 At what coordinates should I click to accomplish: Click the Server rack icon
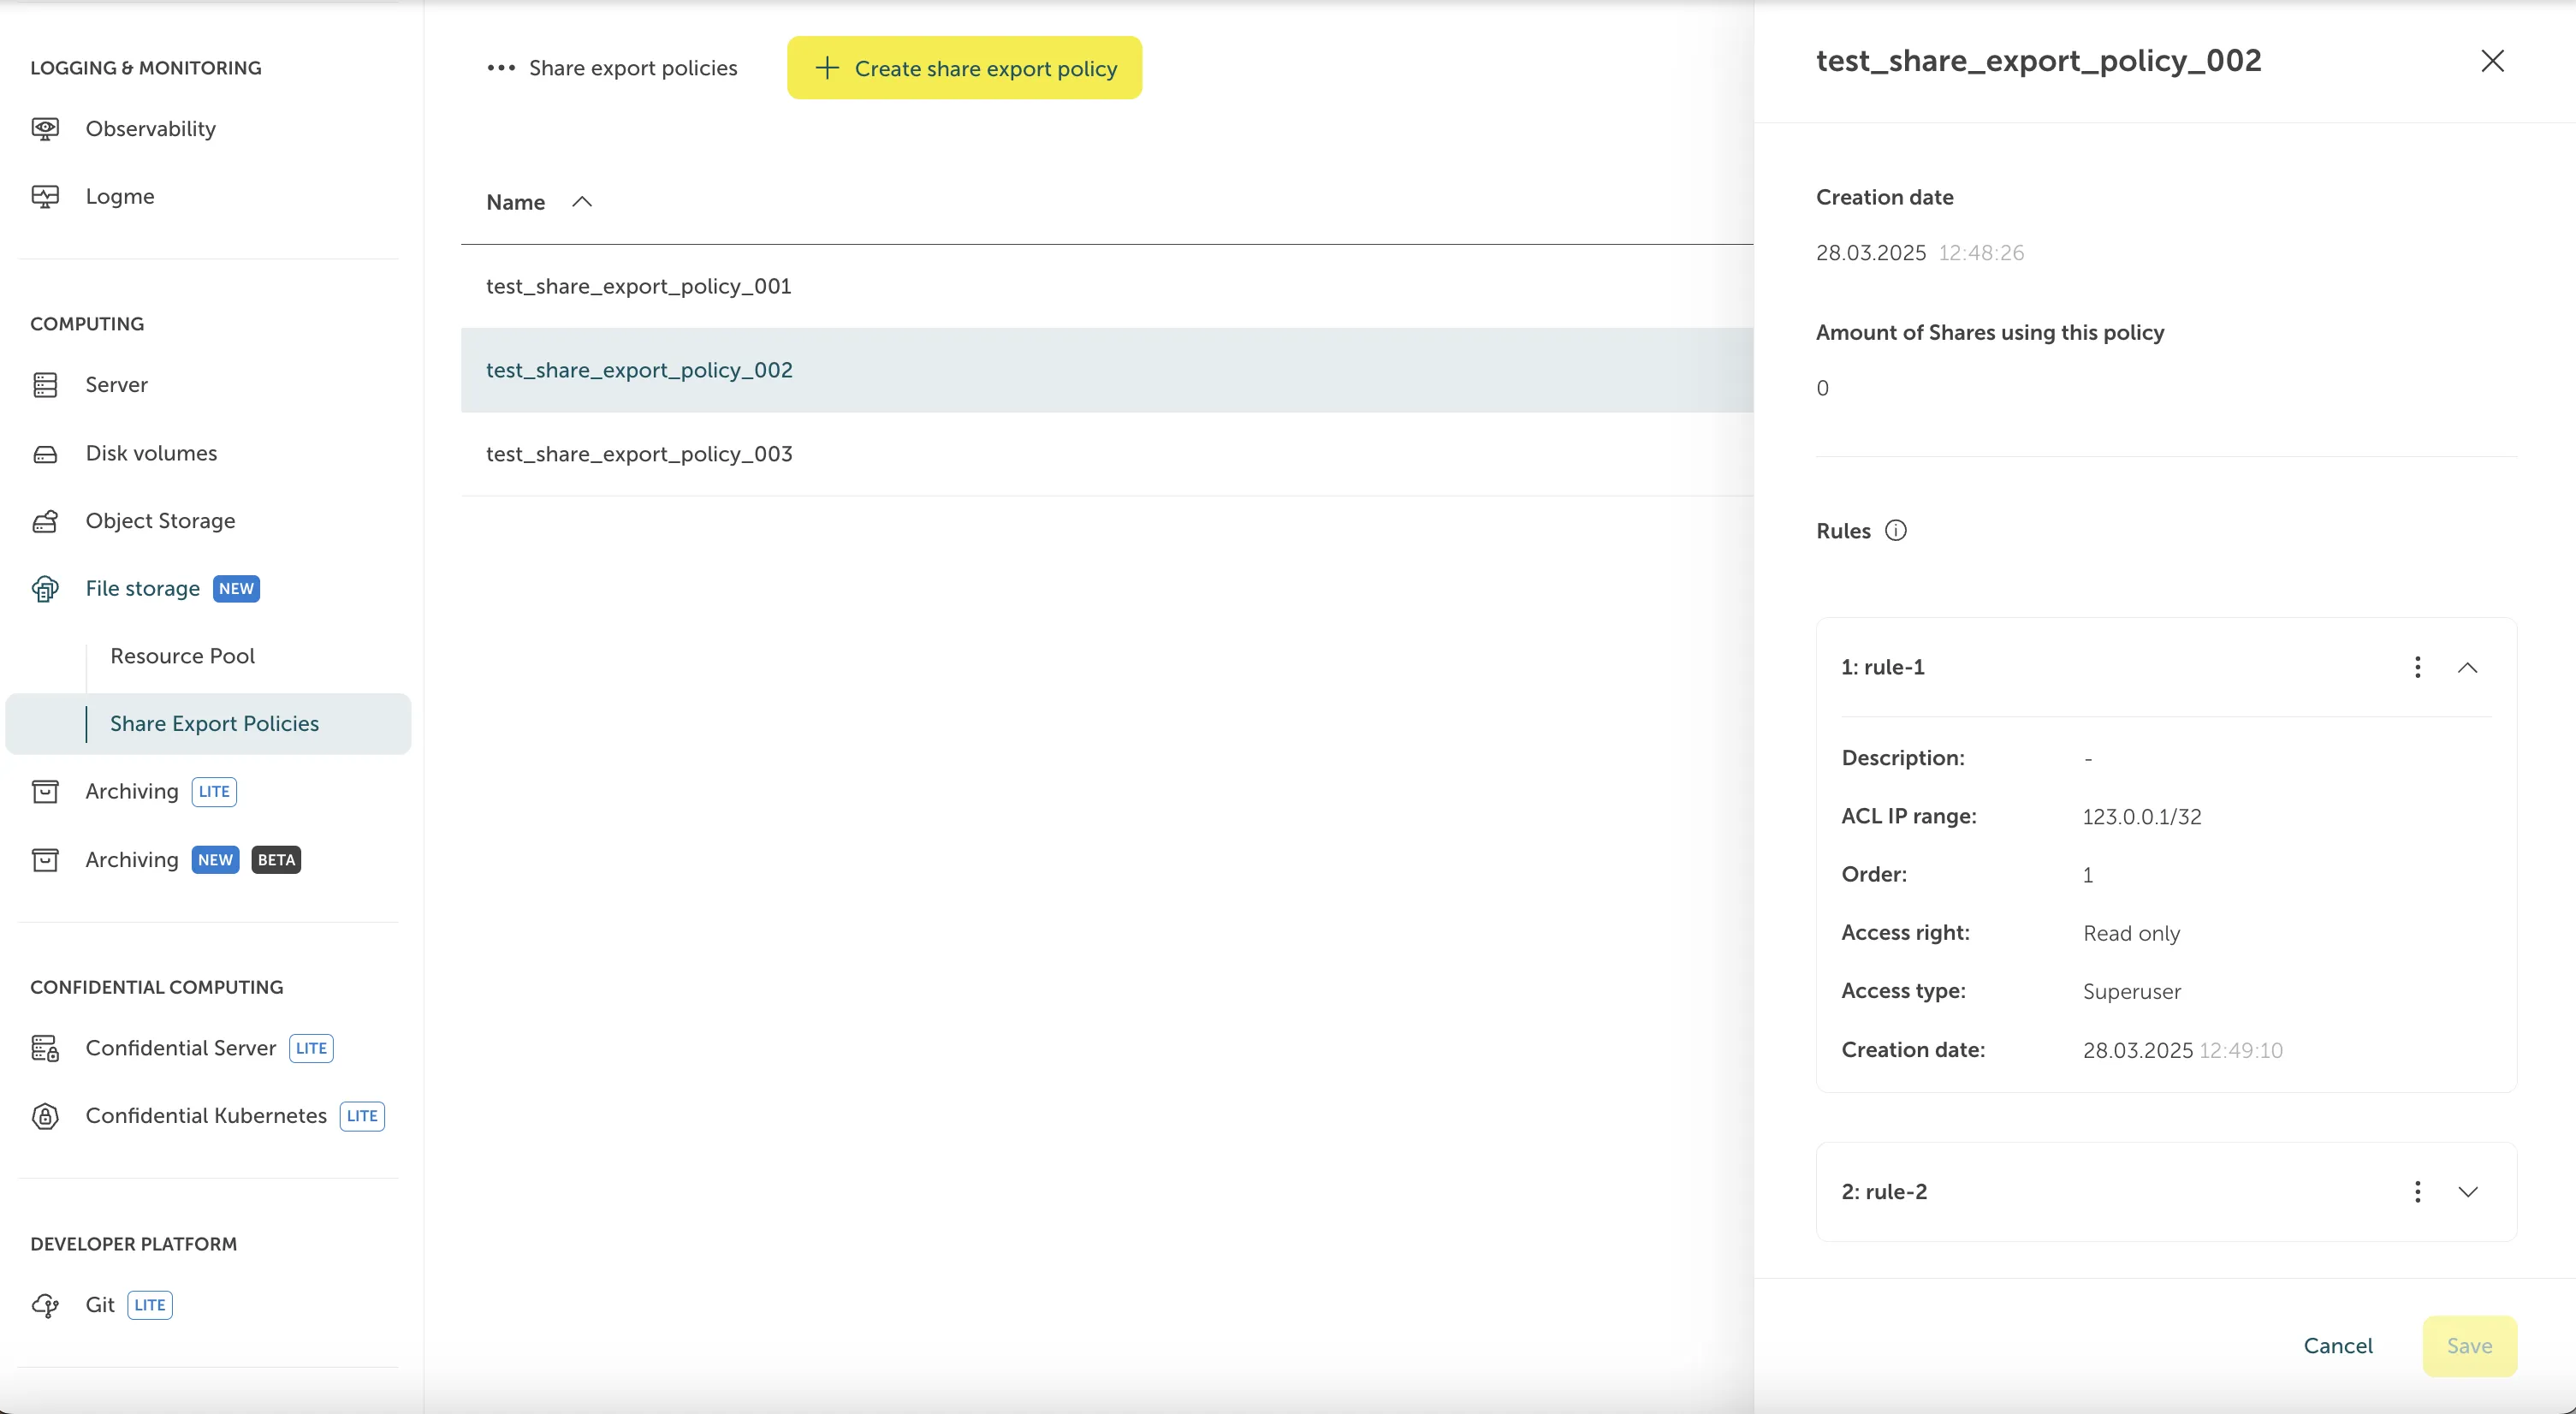coord(45,385)
